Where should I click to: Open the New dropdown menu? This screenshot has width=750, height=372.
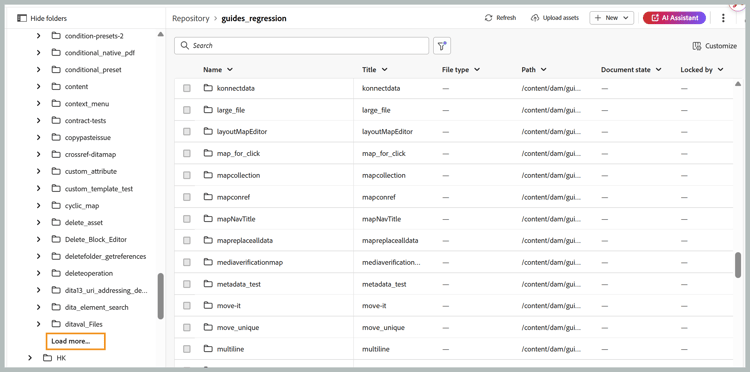tap(611, 18)
